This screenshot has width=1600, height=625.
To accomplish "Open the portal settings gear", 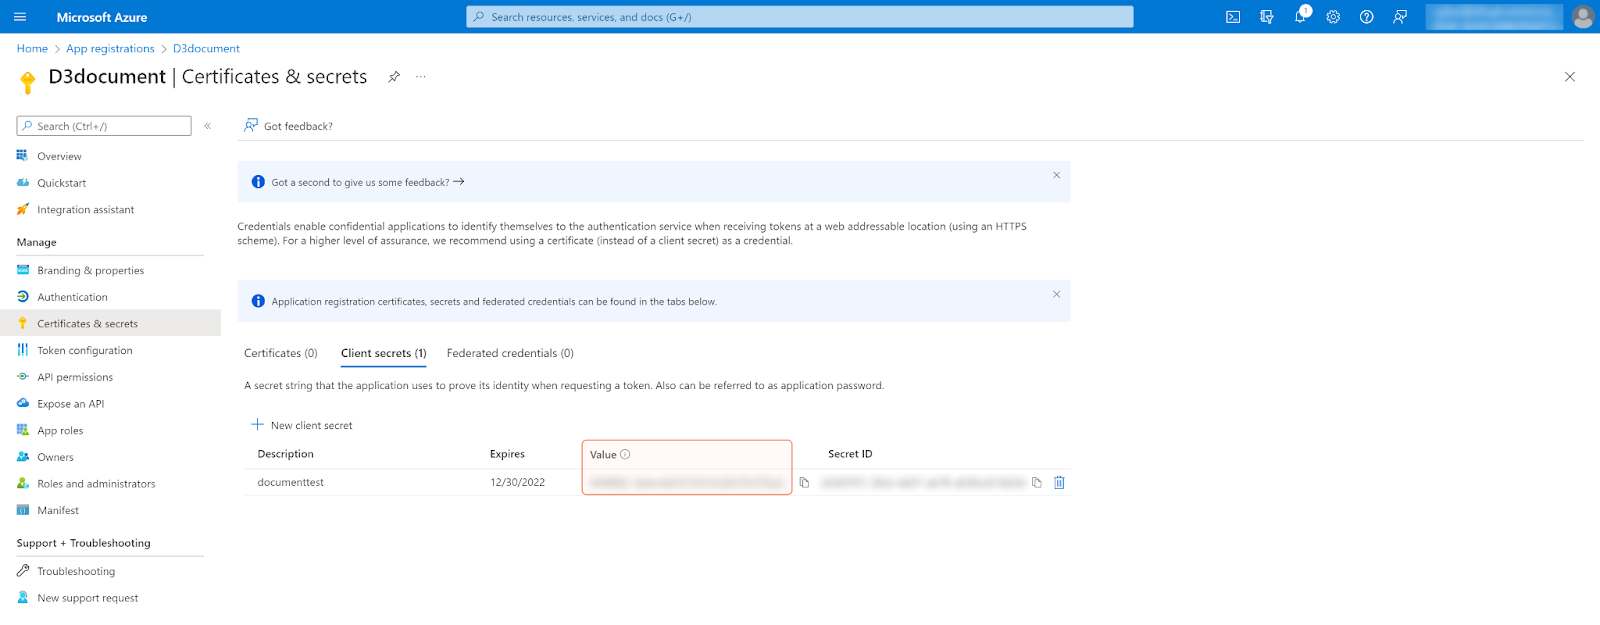I will click(x=1333, y=17).
